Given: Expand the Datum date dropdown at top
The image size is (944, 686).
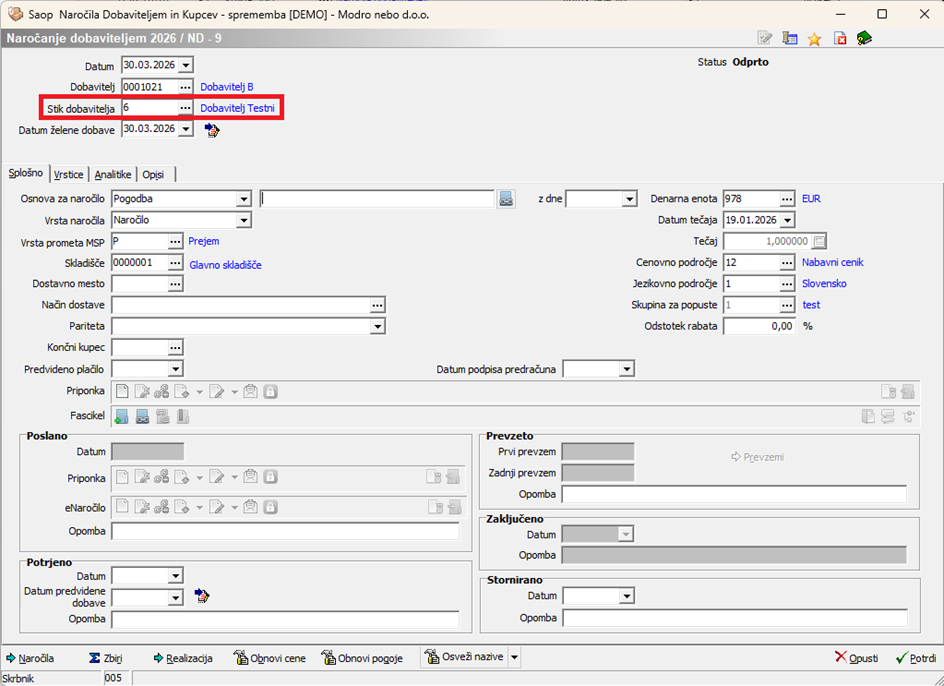Looking at the screenshot, I should pyautogui.click(x=186, y=65).
